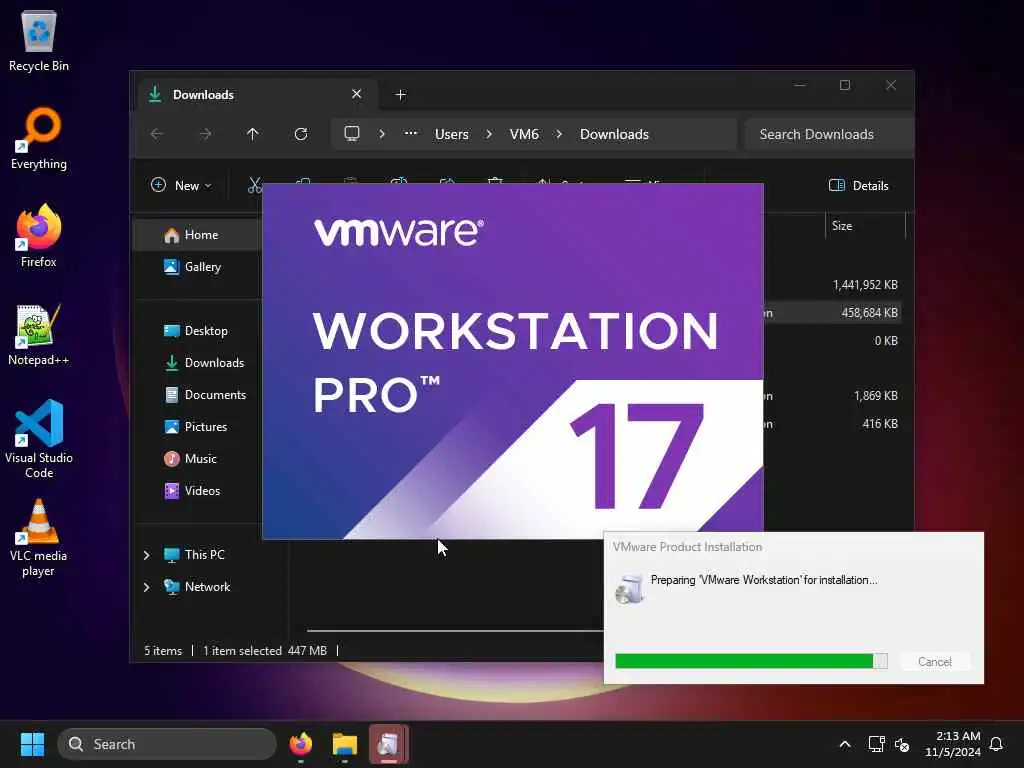Click '1 item selected 447 MB' status text

pyautogui.click(x=264, y=650)
